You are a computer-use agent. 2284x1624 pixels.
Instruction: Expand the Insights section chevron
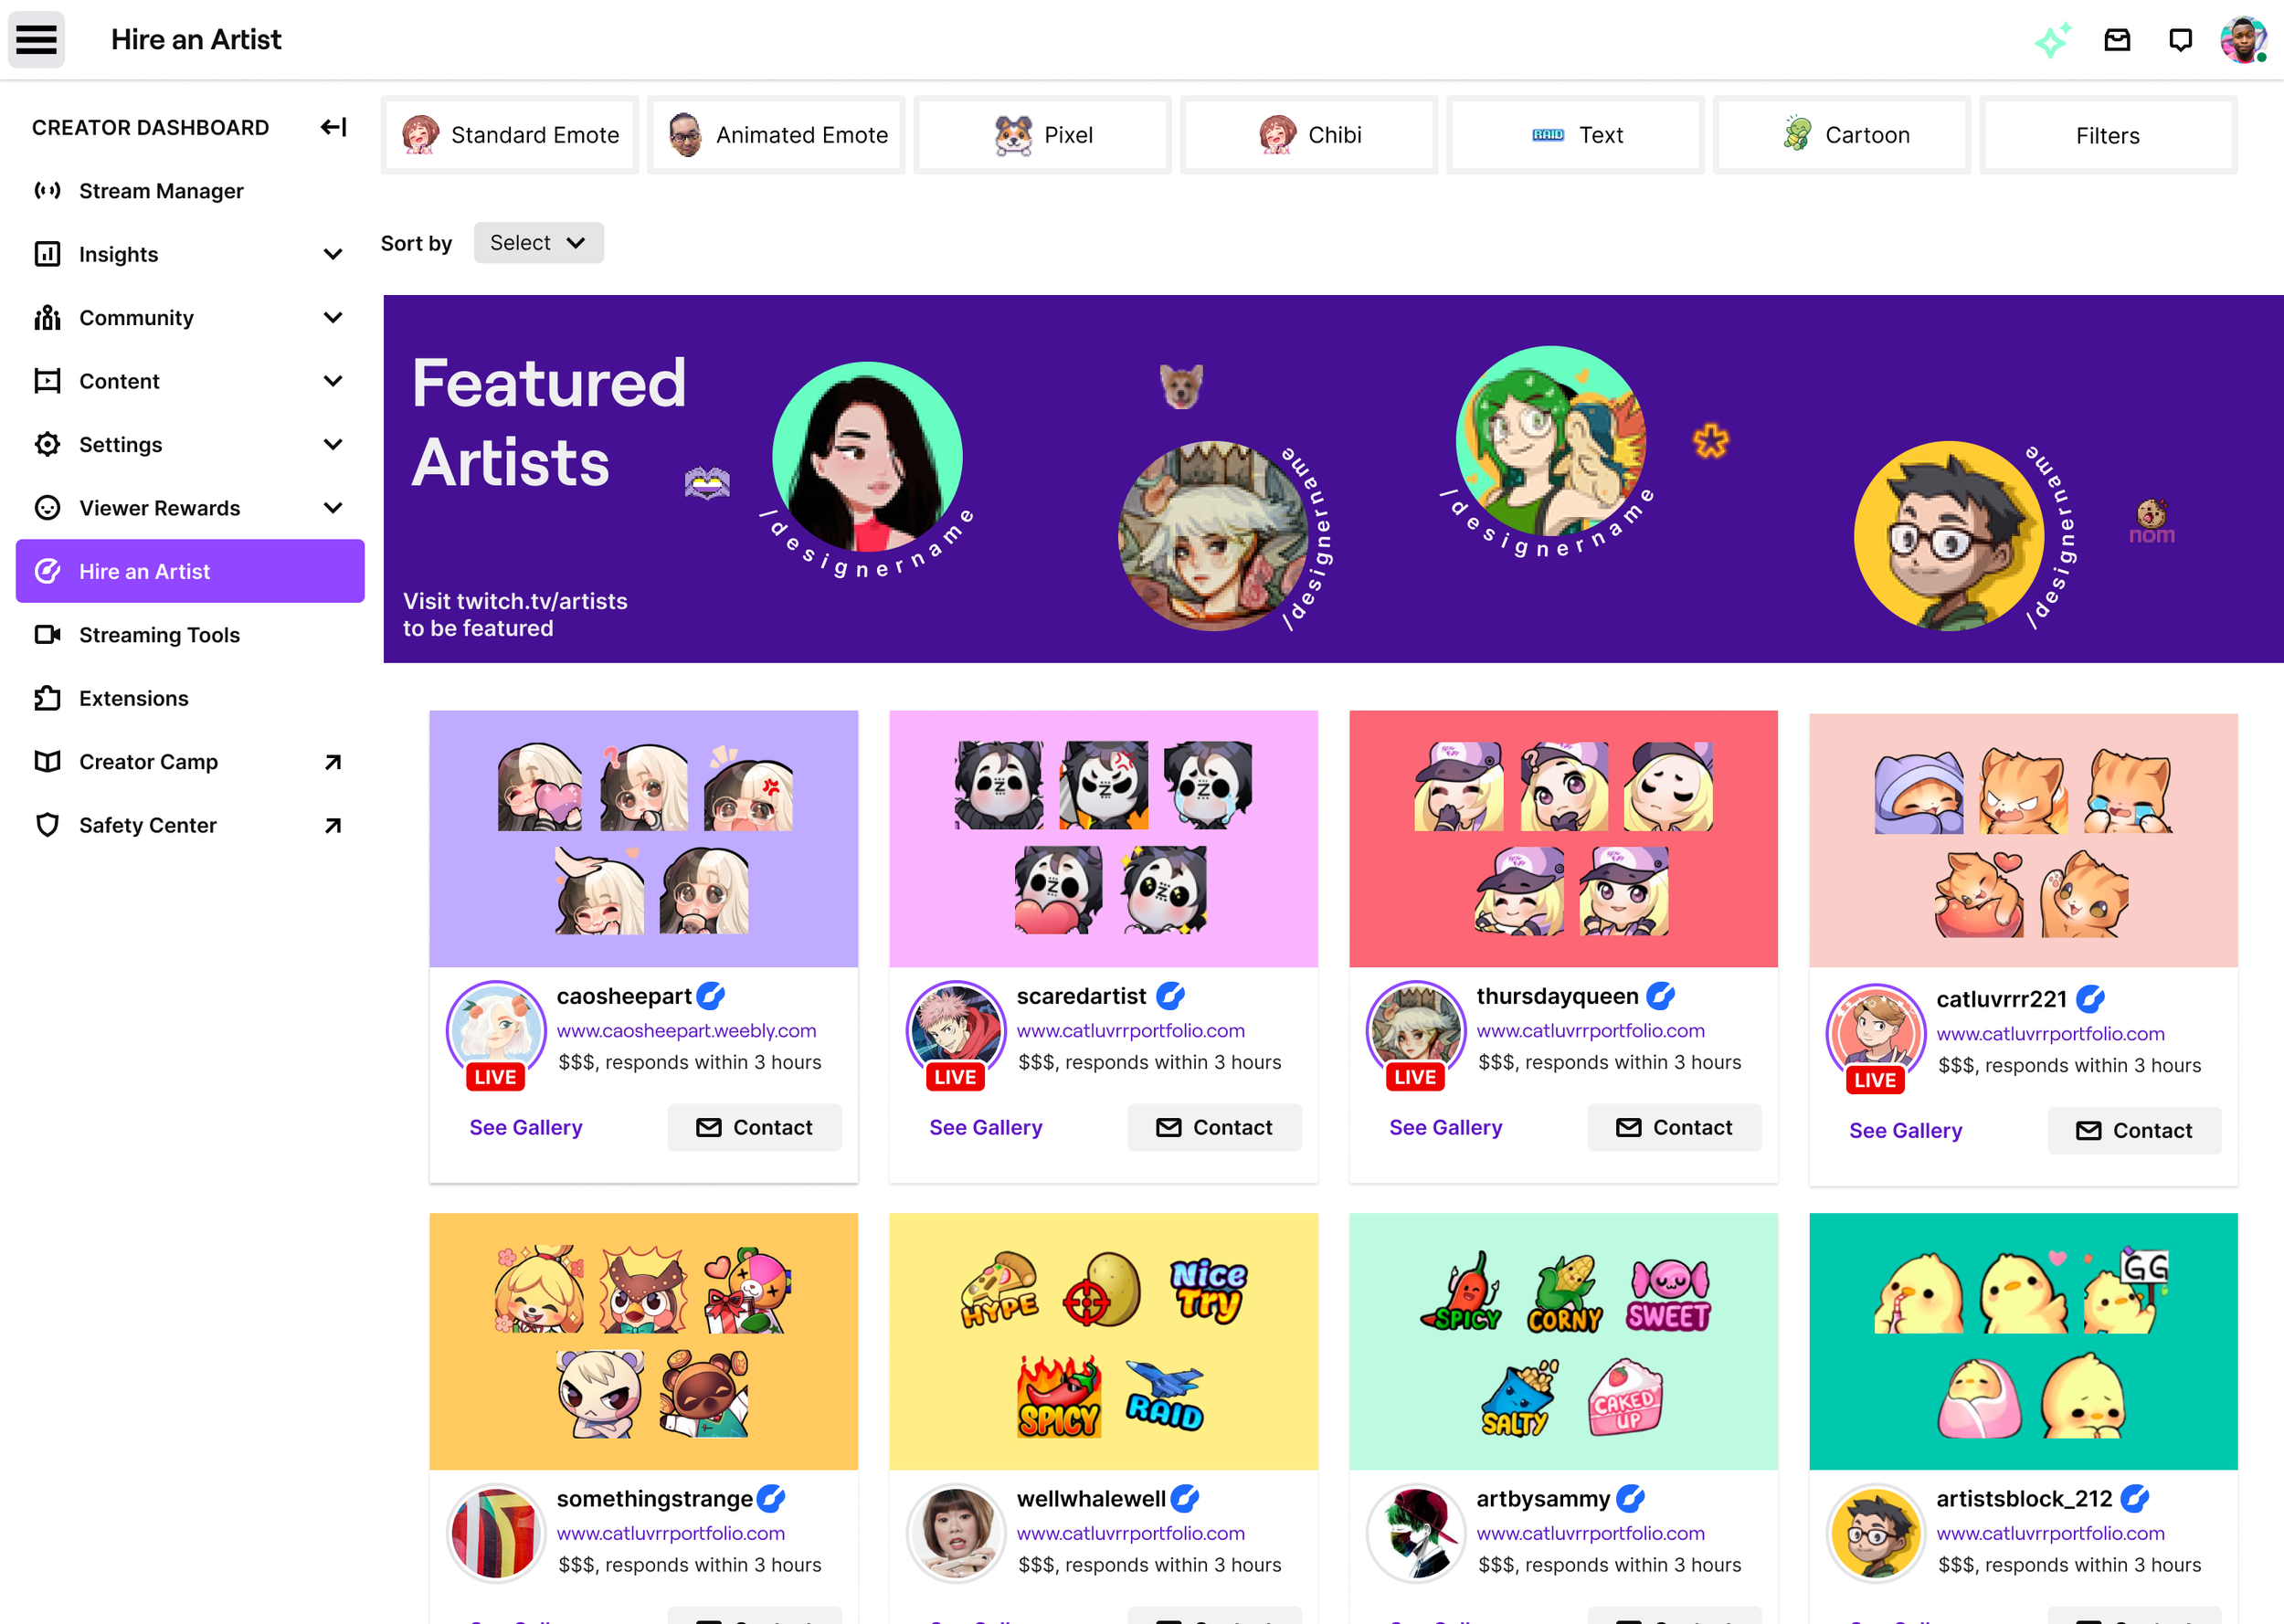[x=333, y=255]
